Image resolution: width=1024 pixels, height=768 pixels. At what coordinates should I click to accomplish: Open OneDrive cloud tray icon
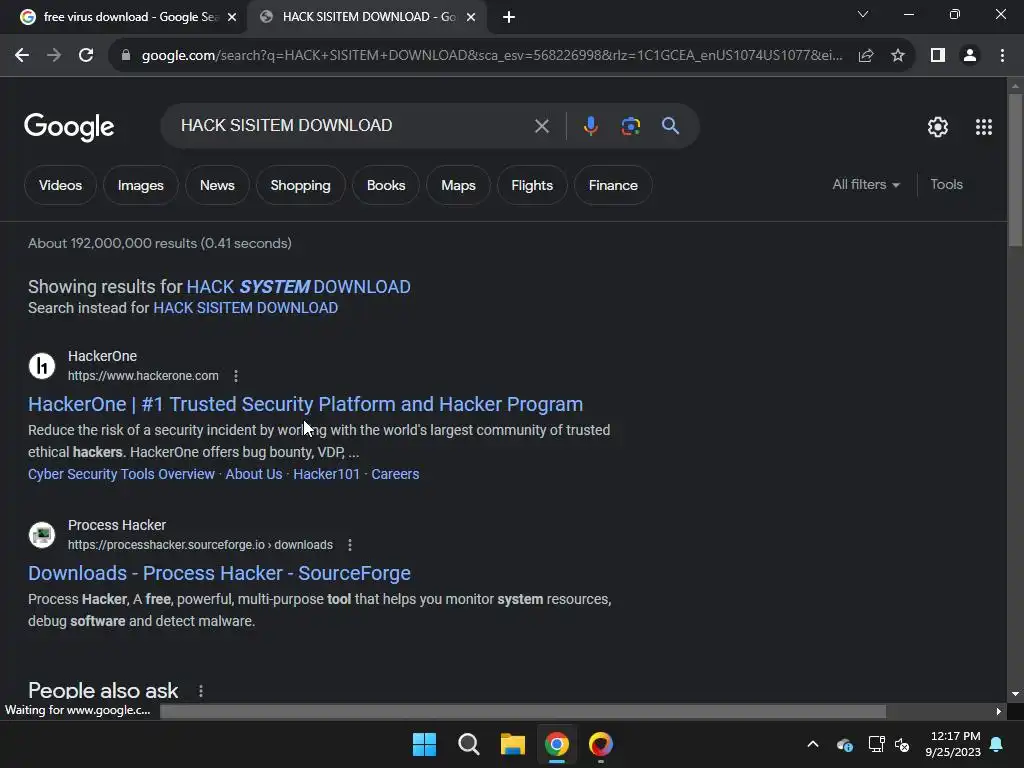point(844,744)
